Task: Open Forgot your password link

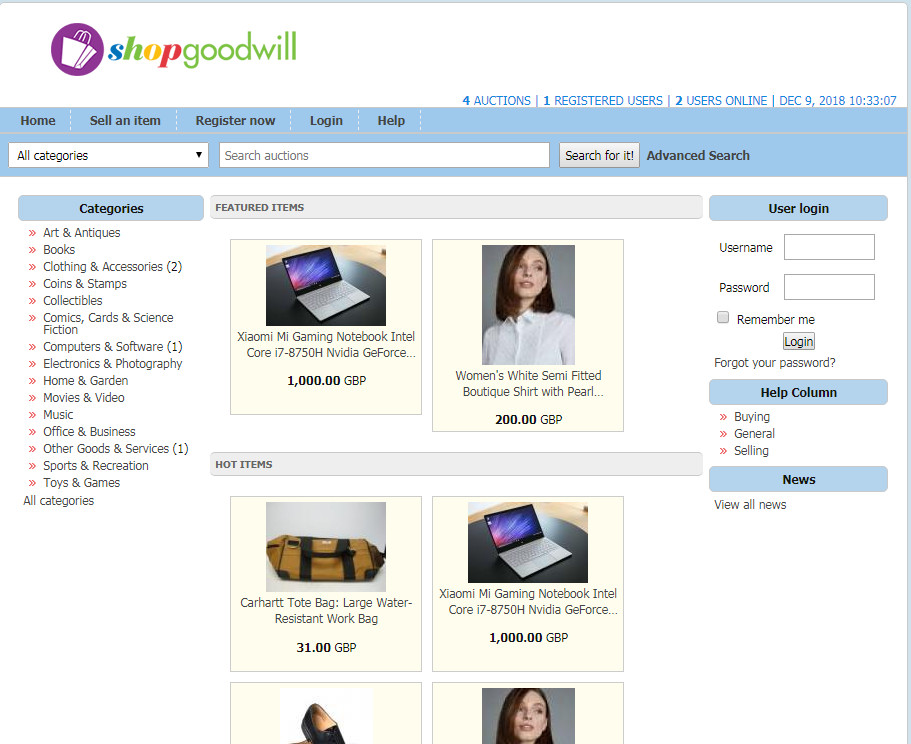Action: [x=774, y=362]
